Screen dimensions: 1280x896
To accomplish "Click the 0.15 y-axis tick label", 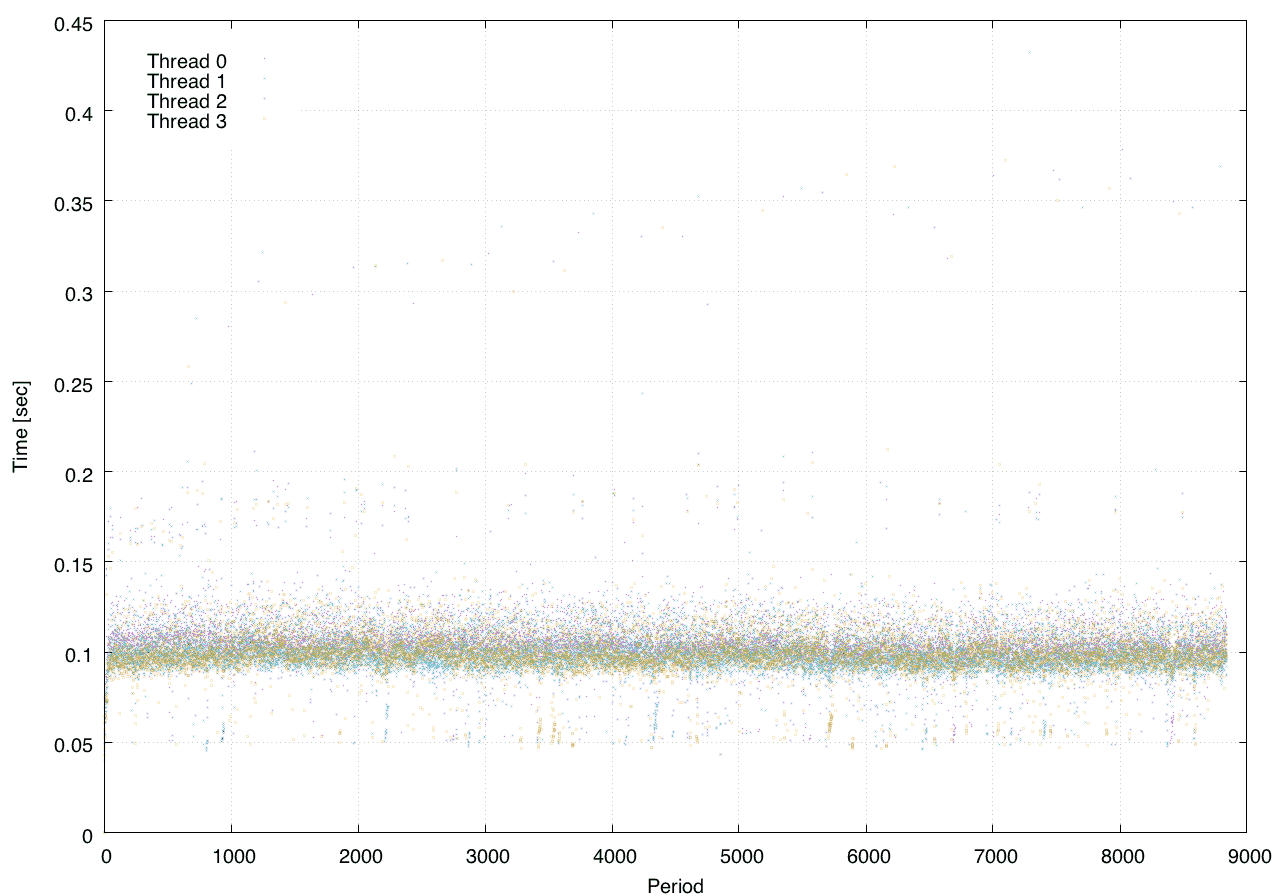I will (73, 563).
